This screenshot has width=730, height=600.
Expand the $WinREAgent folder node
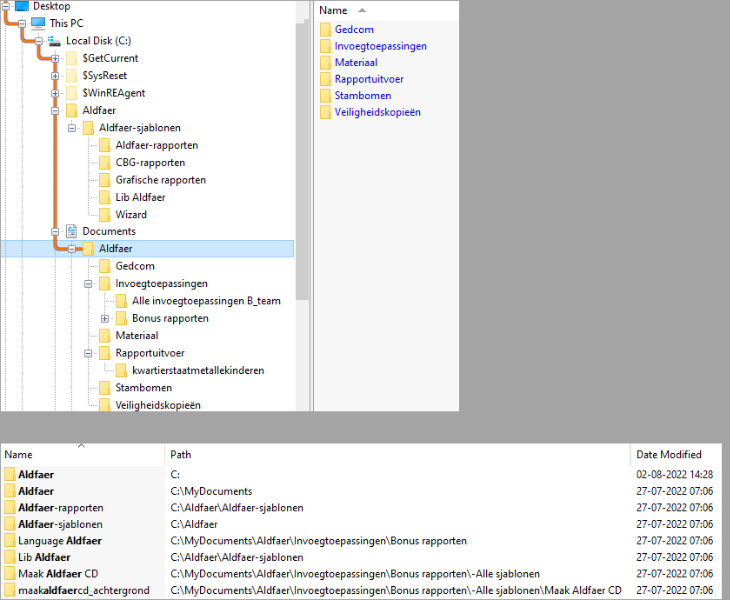pyautogui.click(x=55, y=93)
